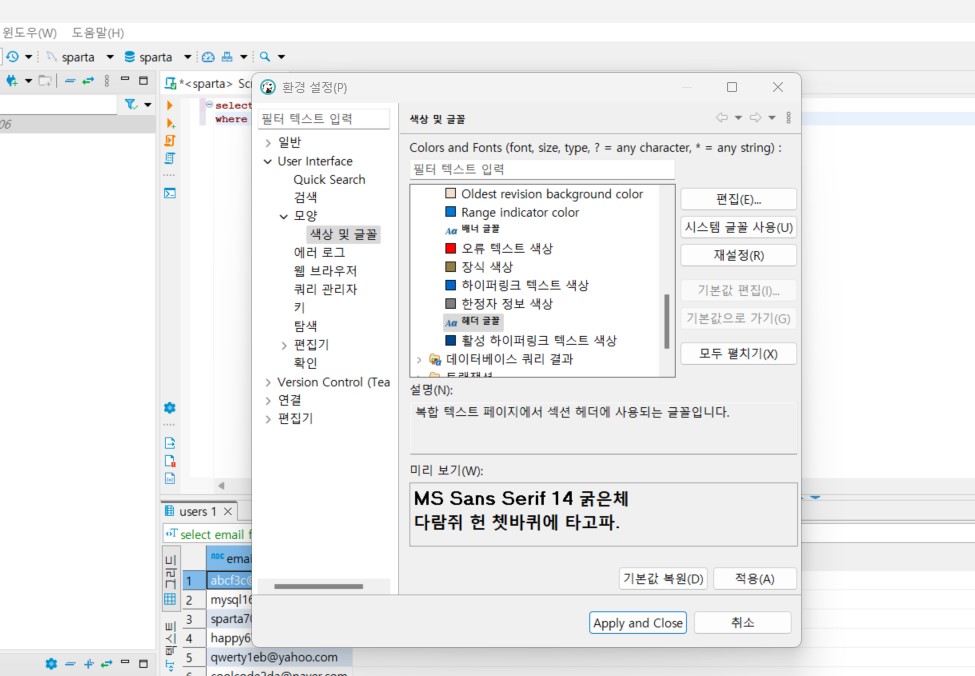Execute statement in new tab icon
Screen dimensions: 975x676
click(170, 123)
